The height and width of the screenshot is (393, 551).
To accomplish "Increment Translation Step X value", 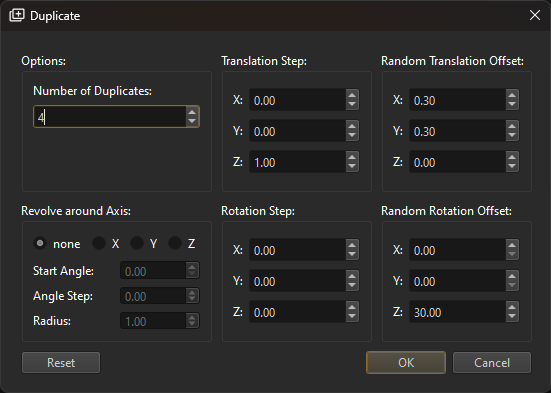I will coord(352,95).
